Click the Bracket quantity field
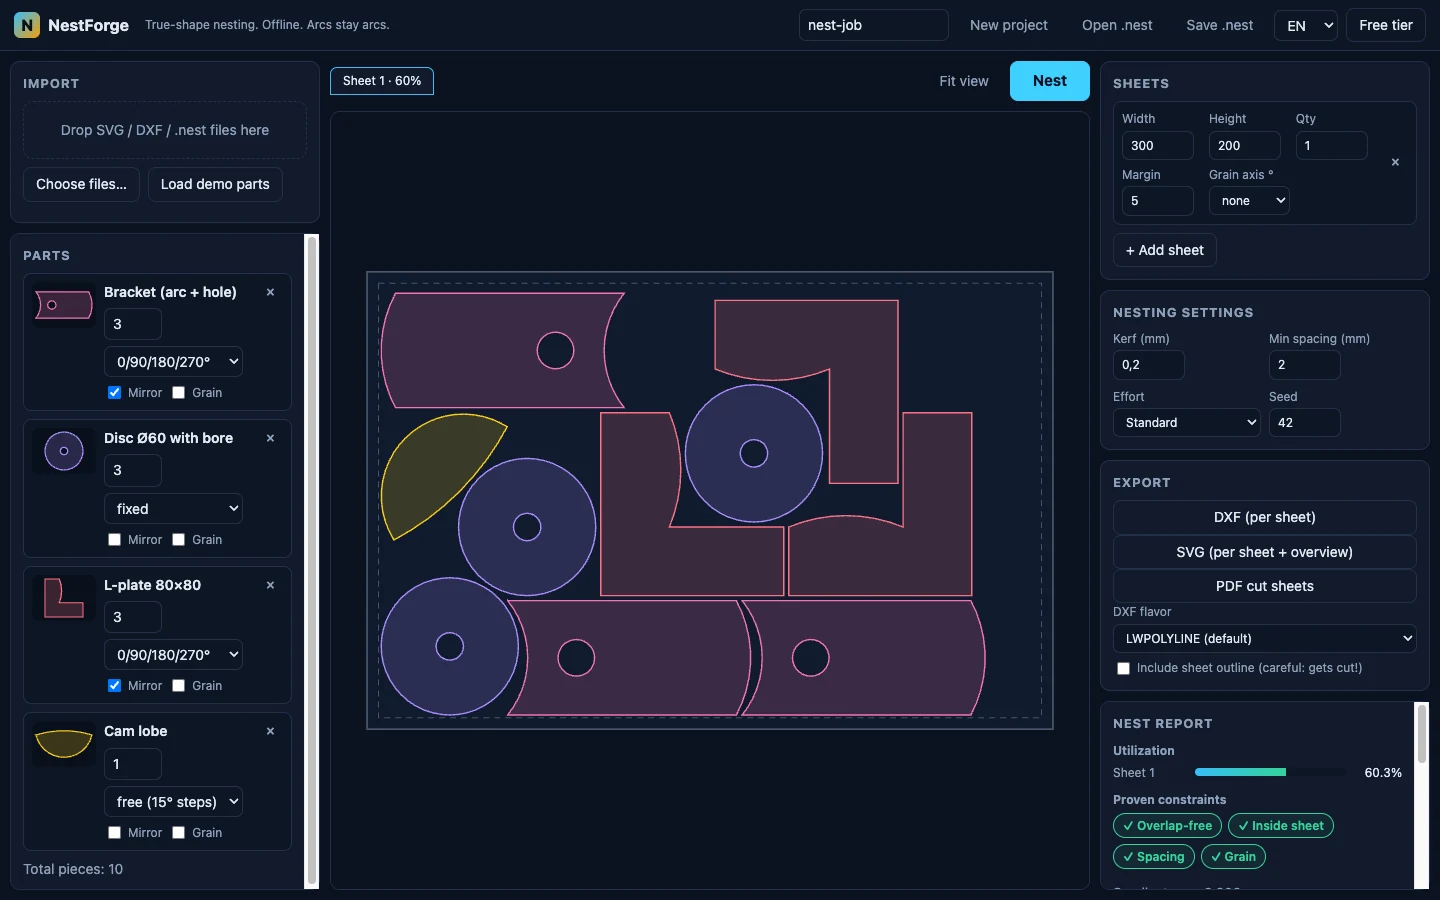Image resolution: width=1440 pixels, height=900 pixels. click(133, 324)
